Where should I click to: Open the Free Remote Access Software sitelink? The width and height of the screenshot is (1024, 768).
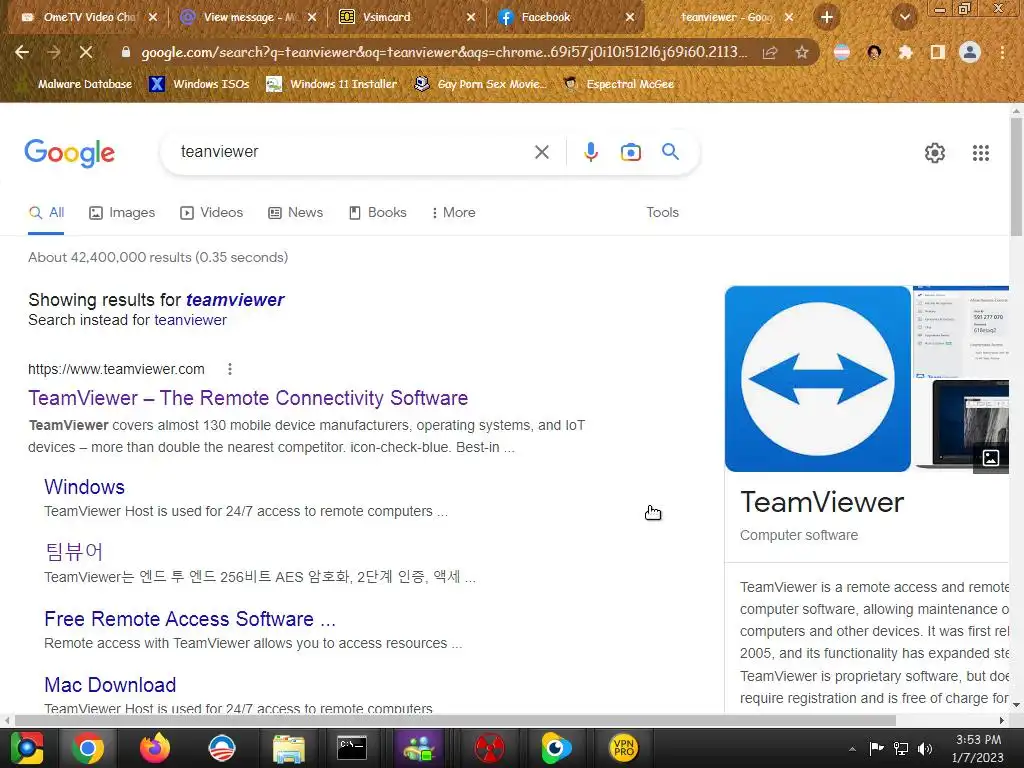point(190,618)
